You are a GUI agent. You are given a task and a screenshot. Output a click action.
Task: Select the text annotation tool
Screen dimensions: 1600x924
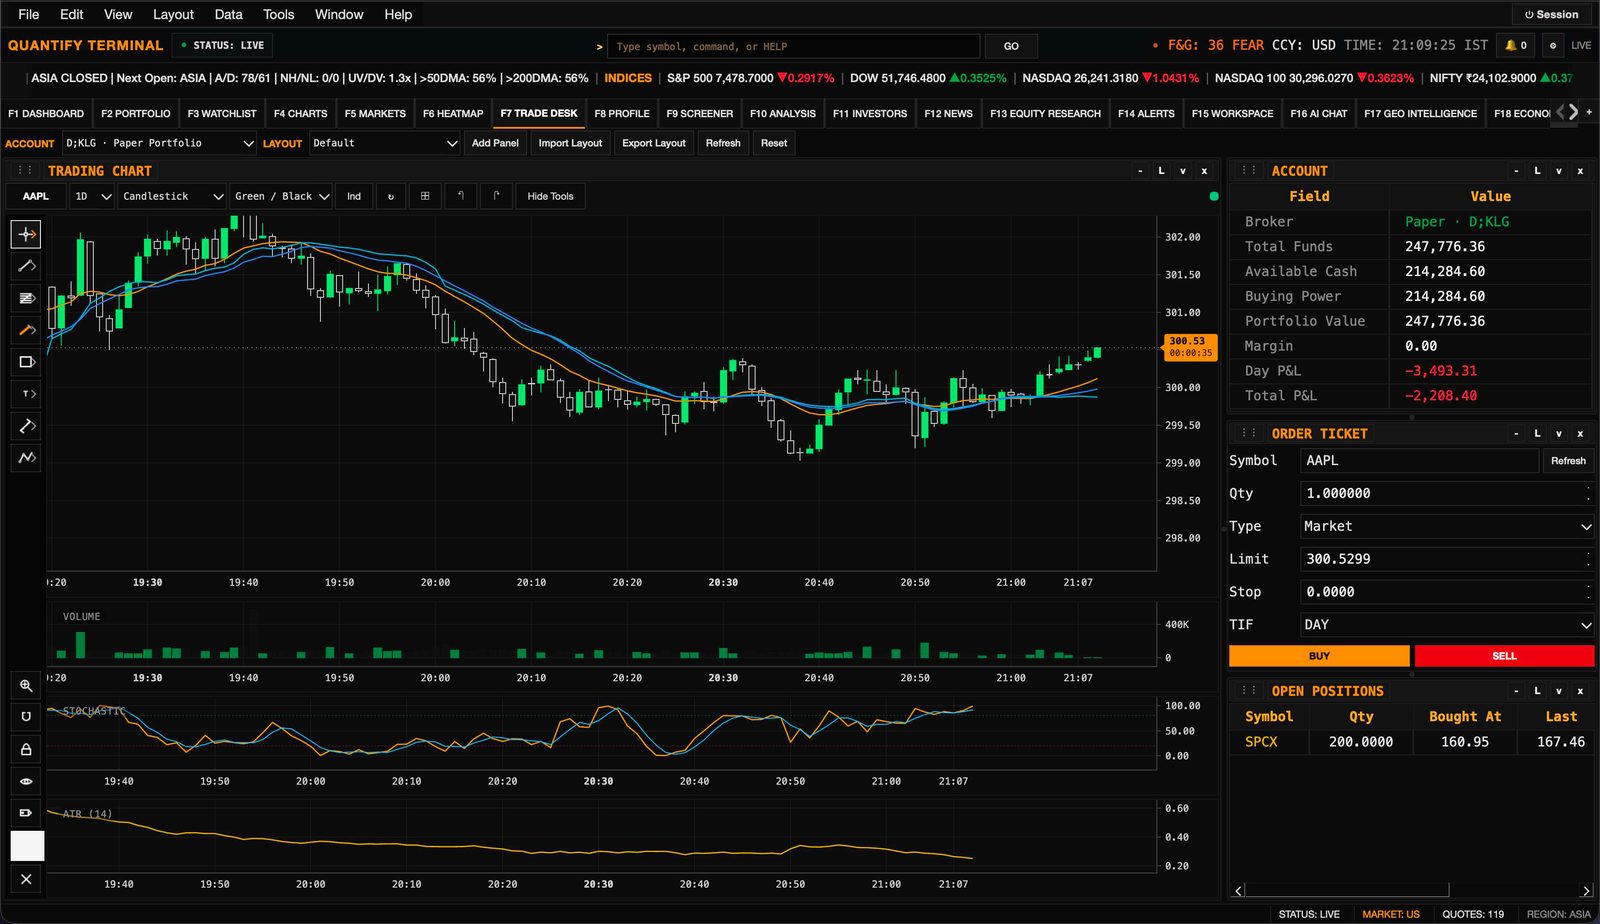(x=26, y=394)
